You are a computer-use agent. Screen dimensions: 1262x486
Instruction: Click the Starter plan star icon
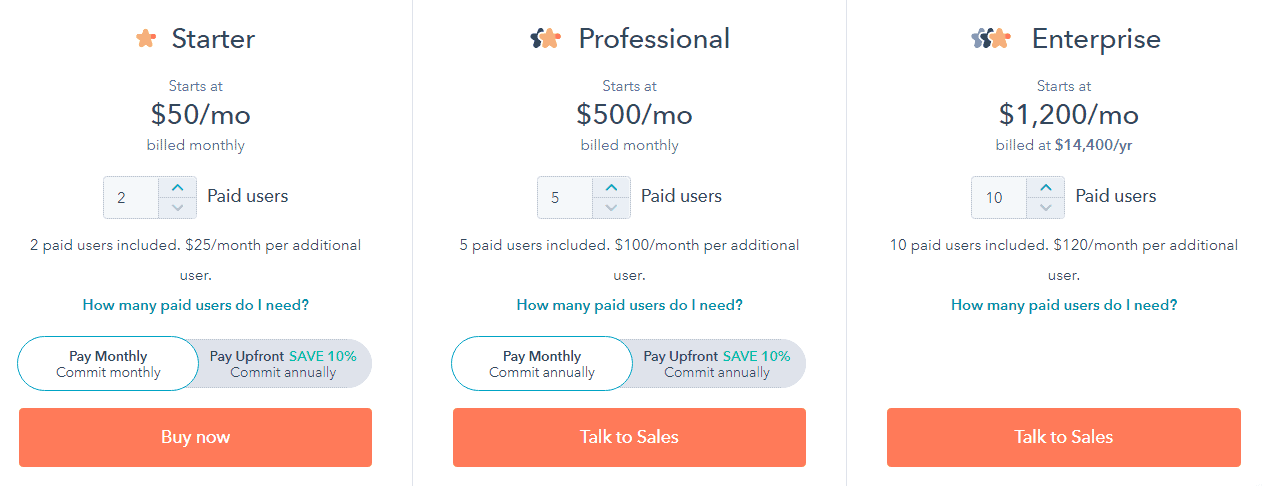(146, 39)
